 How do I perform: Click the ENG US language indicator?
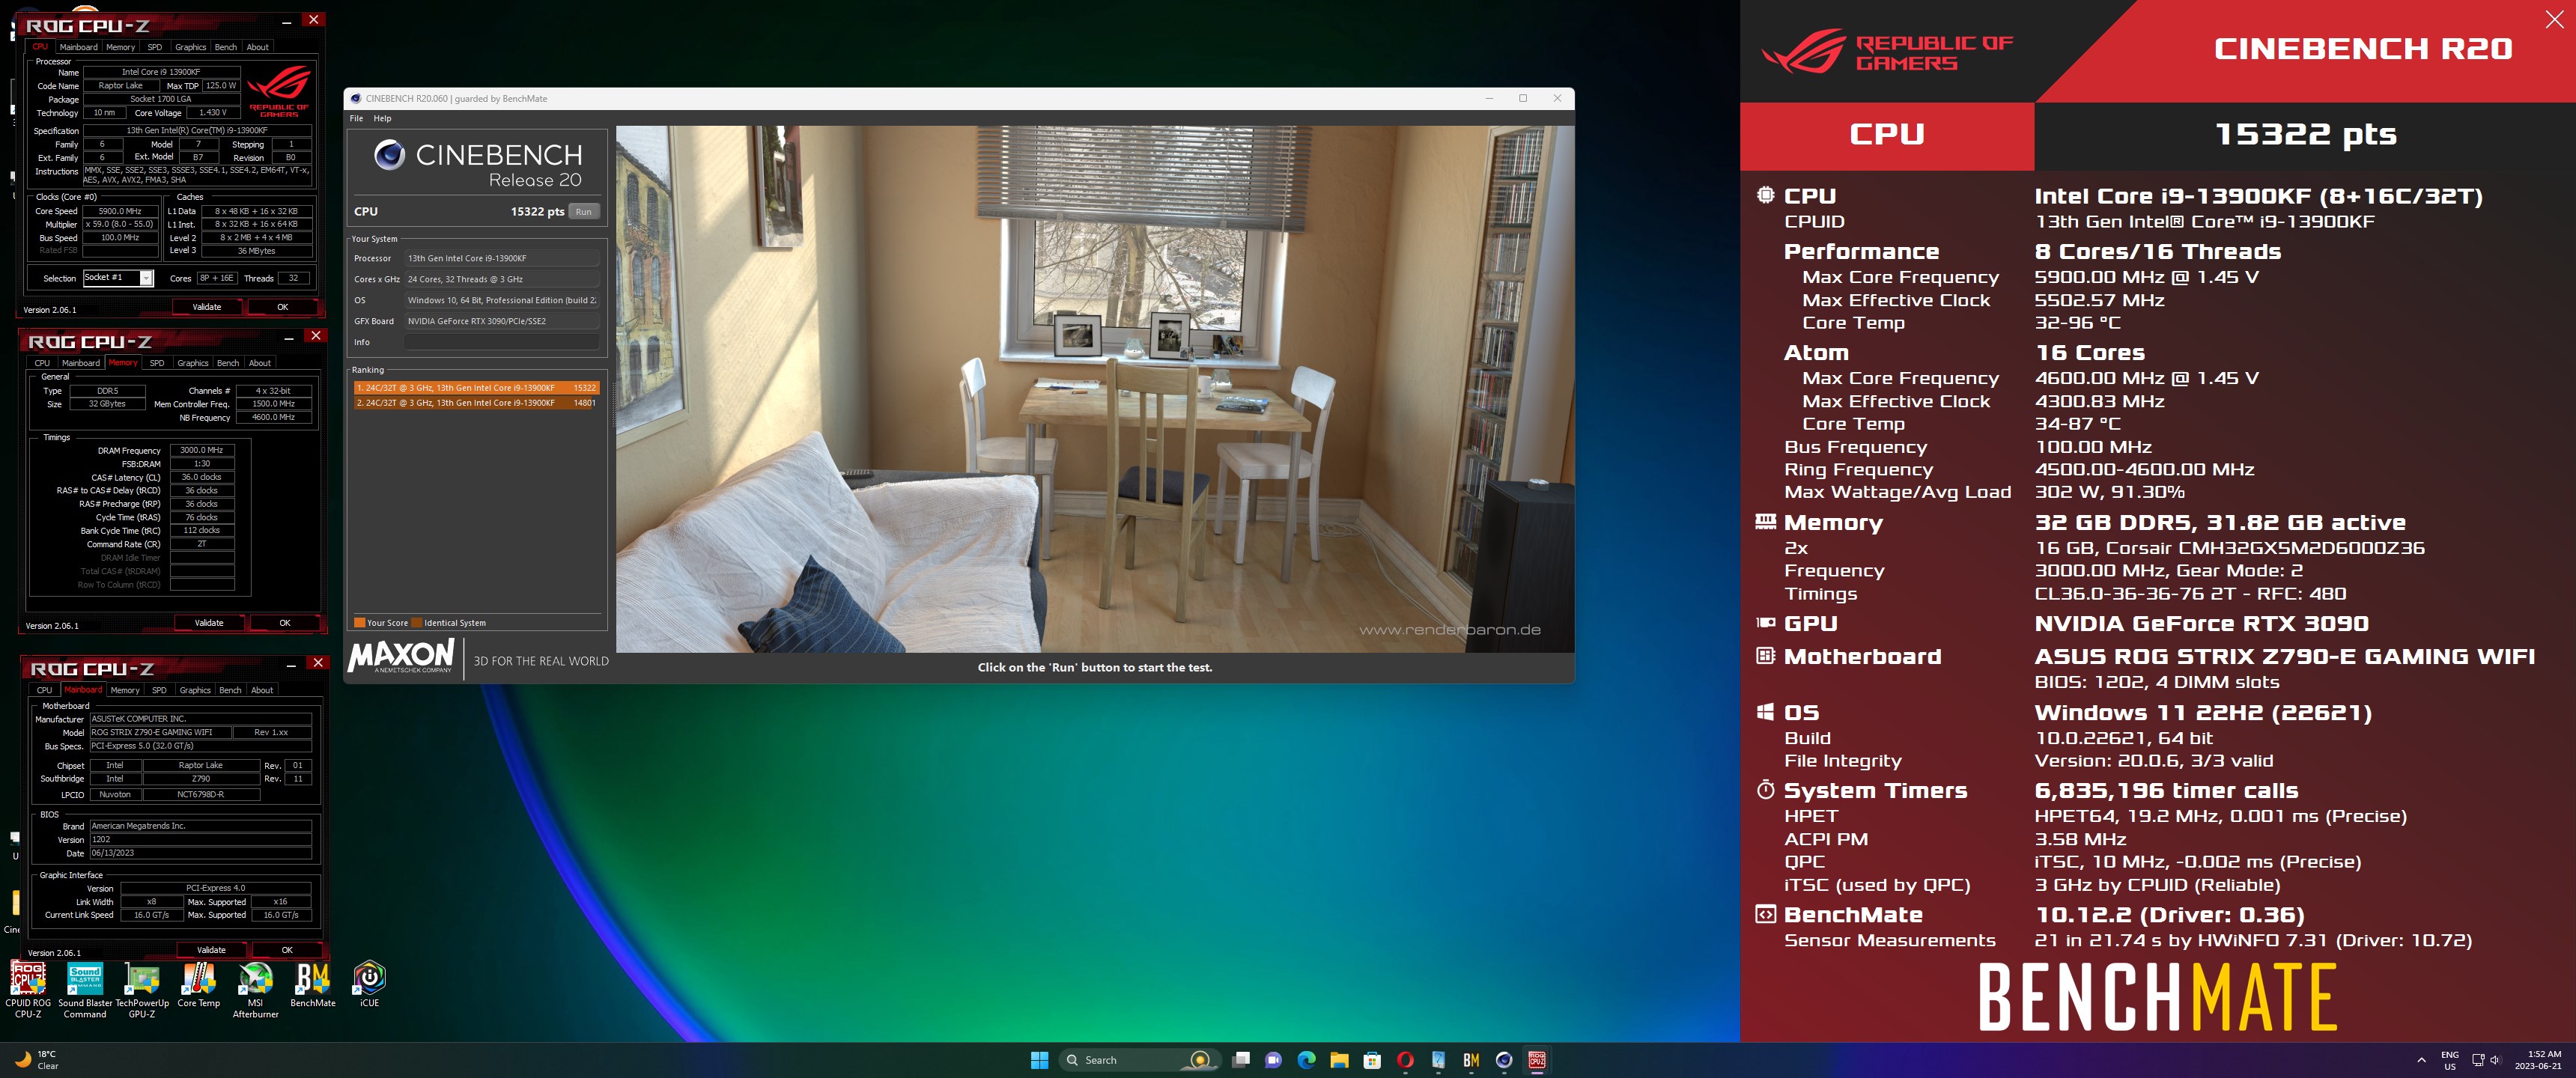2450,1060
